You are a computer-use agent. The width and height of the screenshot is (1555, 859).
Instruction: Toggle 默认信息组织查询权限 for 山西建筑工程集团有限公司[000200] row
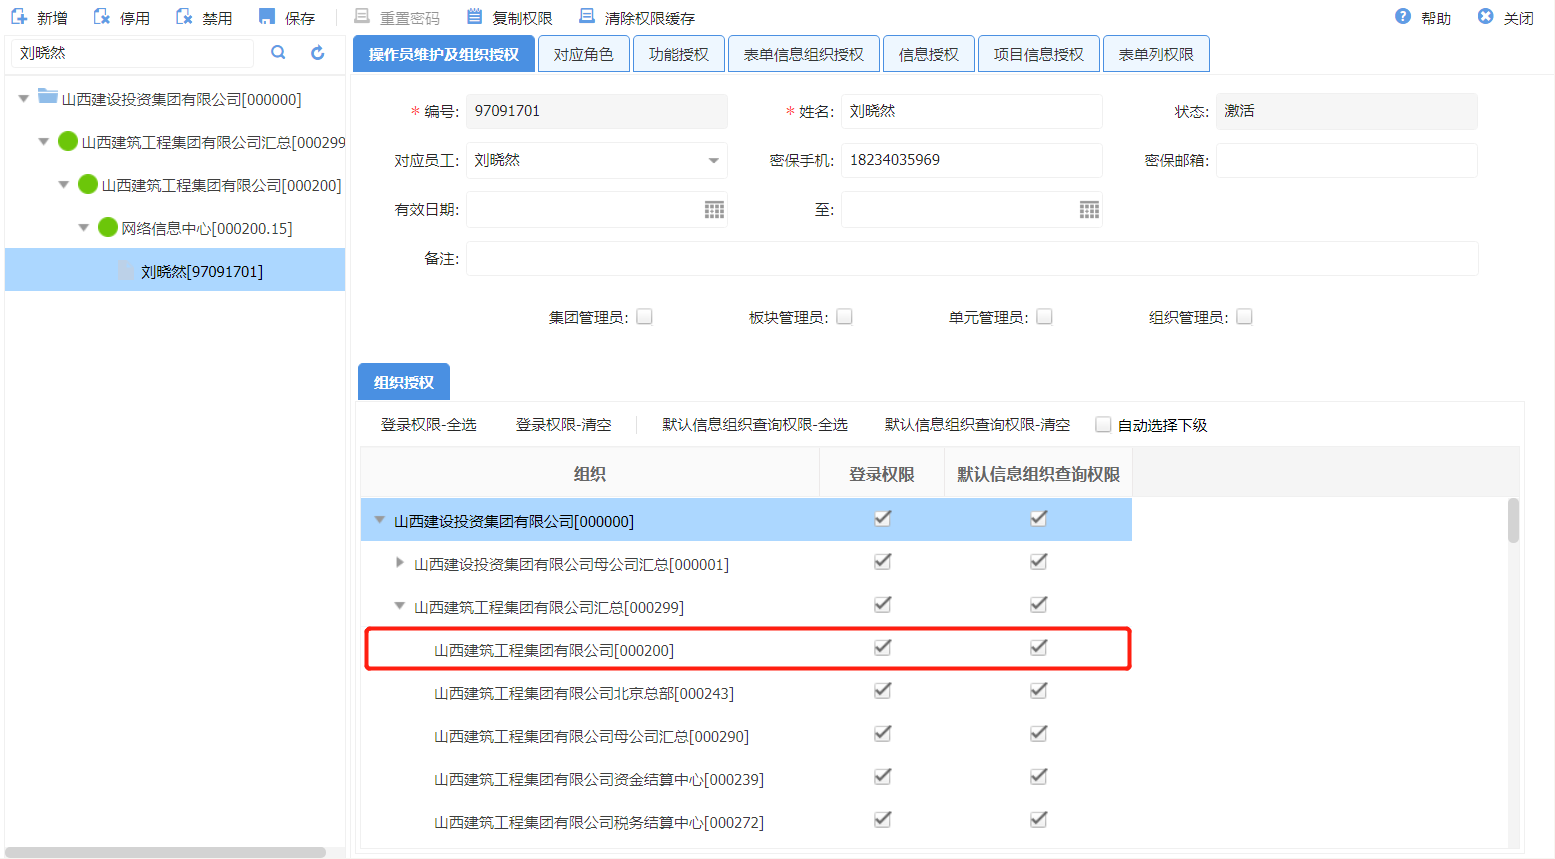(1039, 648)
